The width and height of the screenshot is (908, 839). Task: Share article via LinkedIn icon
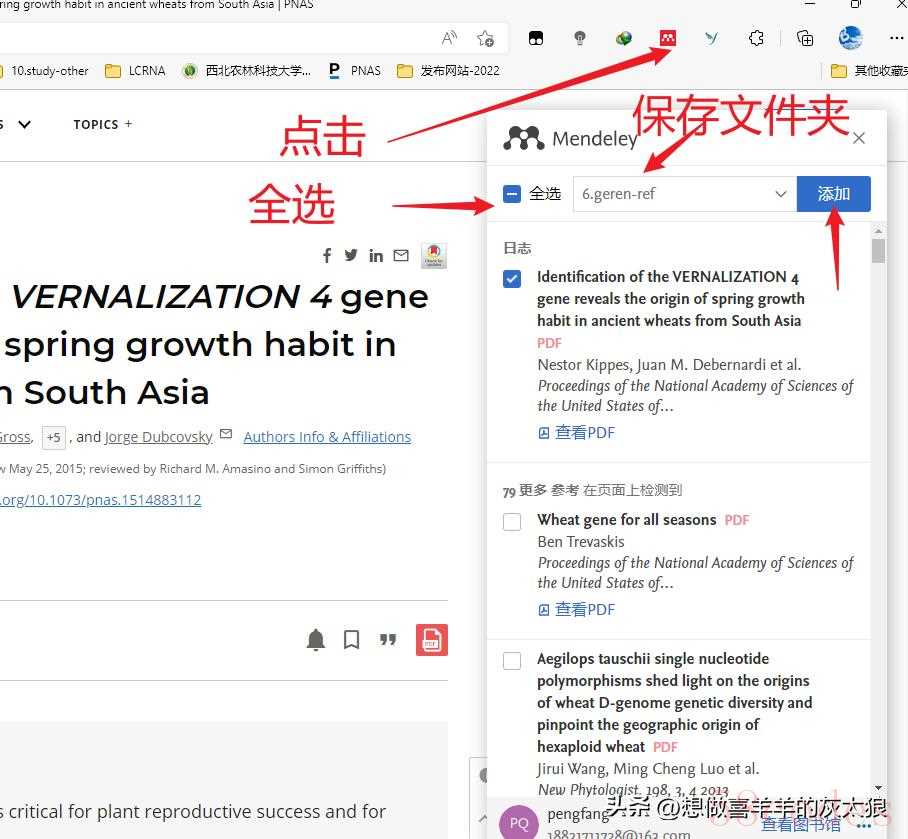click(x=376, y=255)
